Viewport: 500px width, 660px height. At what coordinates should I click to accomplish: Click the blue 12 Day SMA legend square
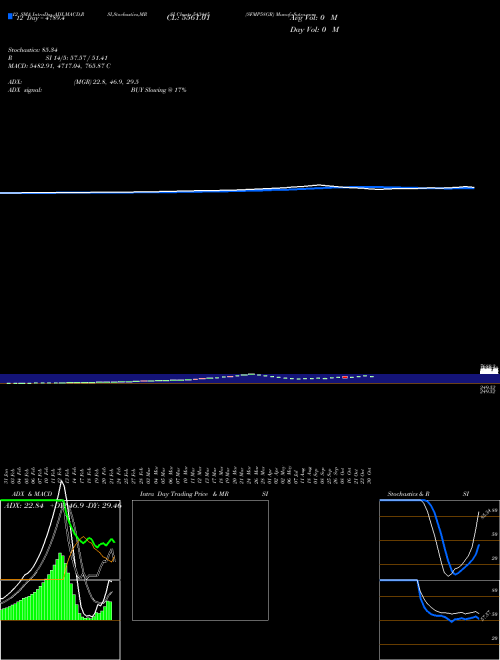[x=10, y=17]
